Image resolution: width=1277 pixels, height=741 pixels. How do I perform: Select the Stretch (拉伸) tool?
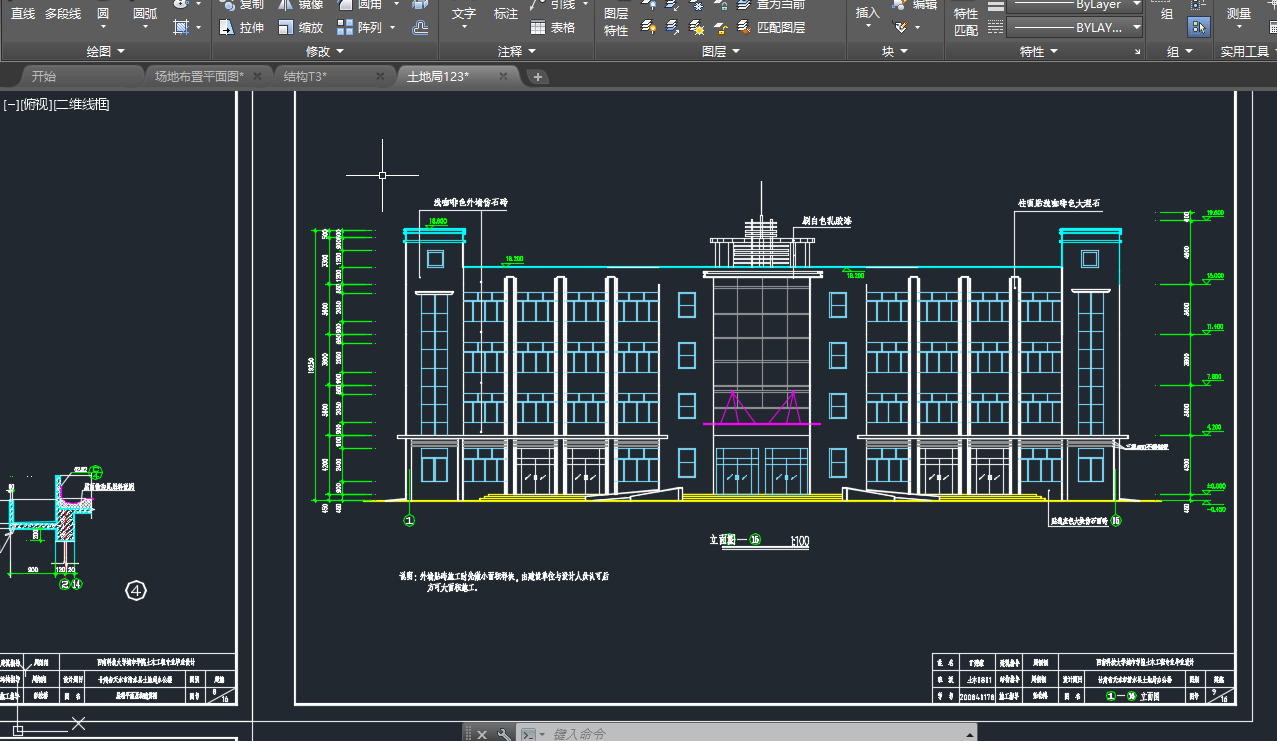pyautogui.click(x=241, y=28)
